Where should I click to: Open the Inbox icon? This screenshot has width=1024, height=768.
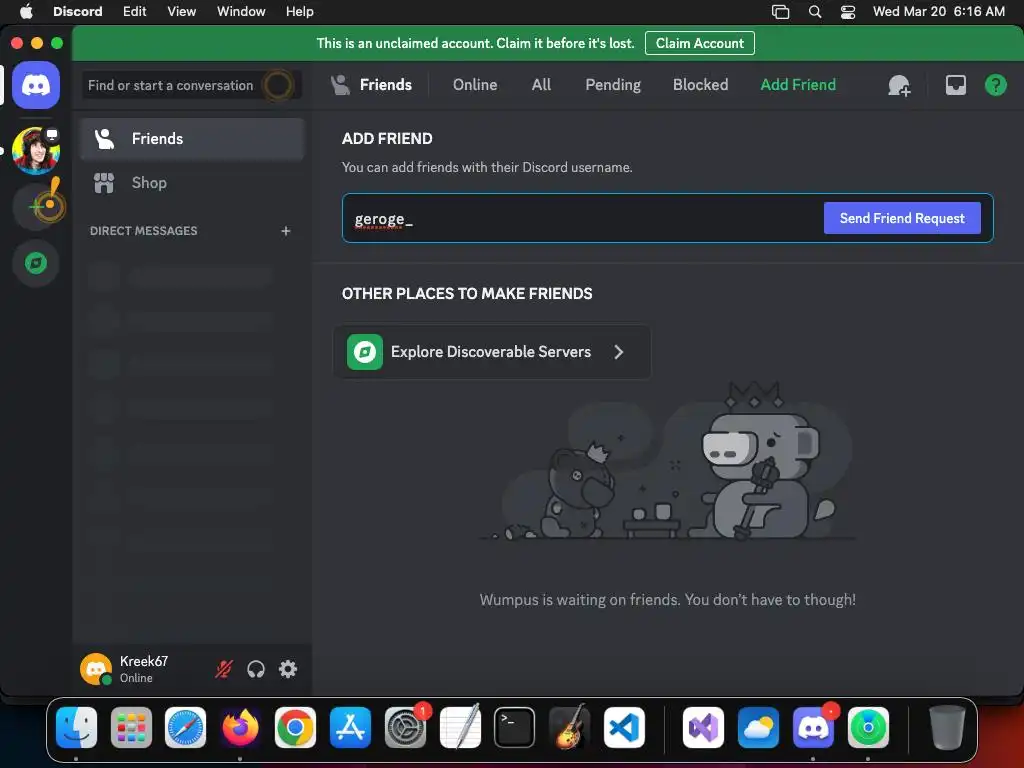(955, 85)
